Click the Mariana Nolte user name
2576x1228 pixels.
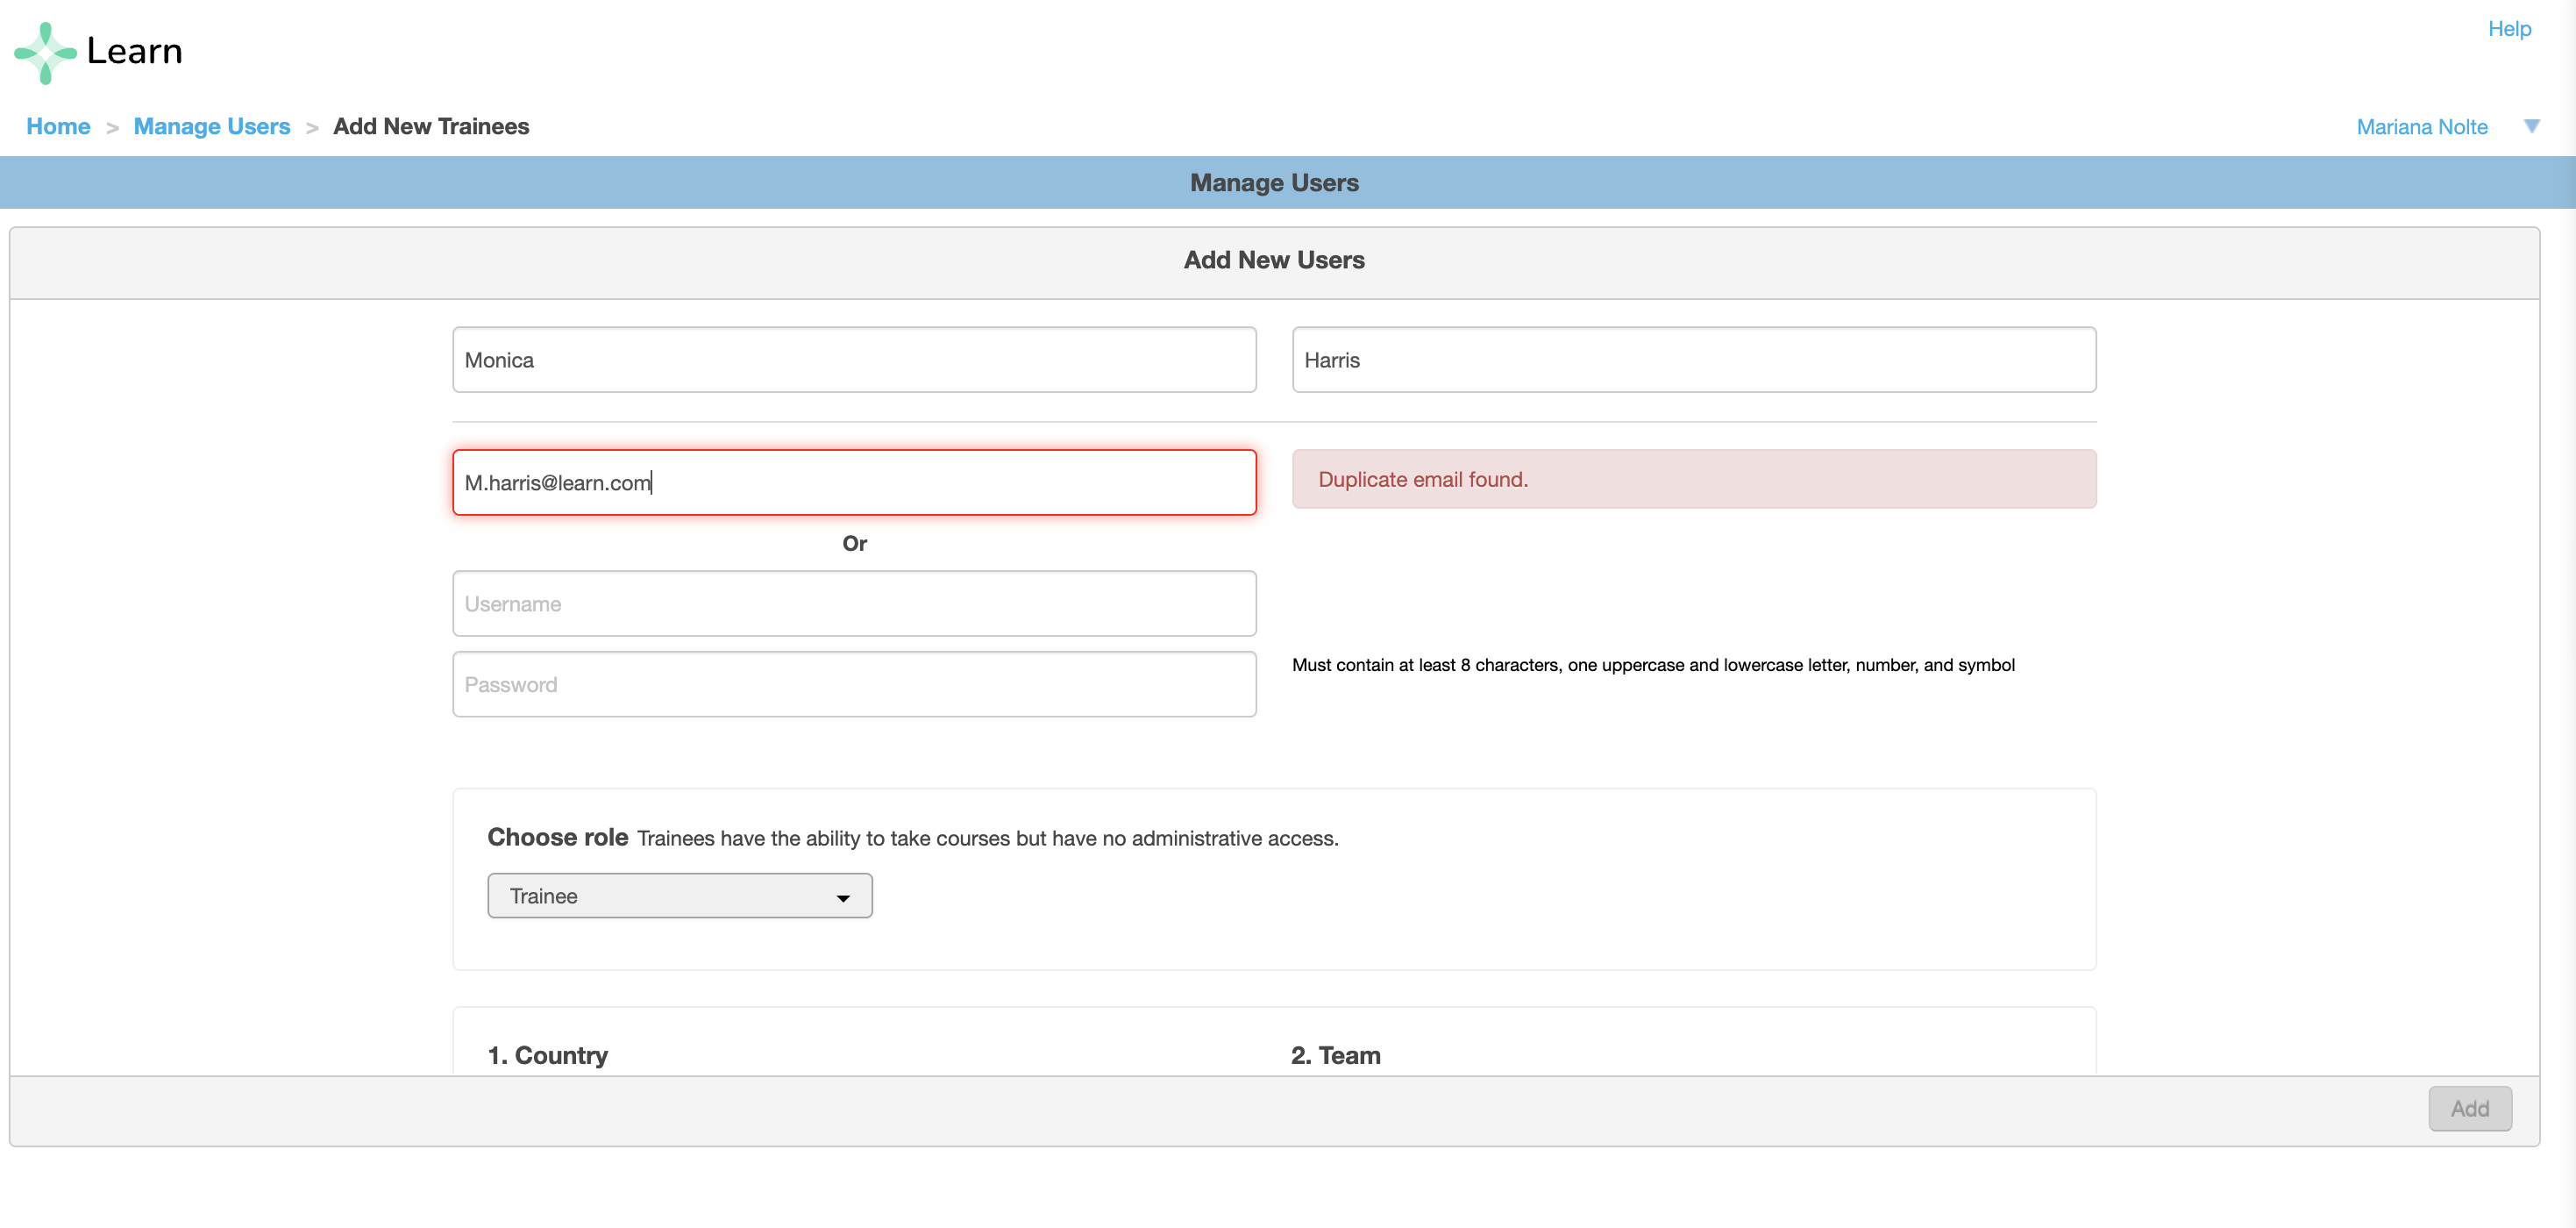[x=2421, y=127]
